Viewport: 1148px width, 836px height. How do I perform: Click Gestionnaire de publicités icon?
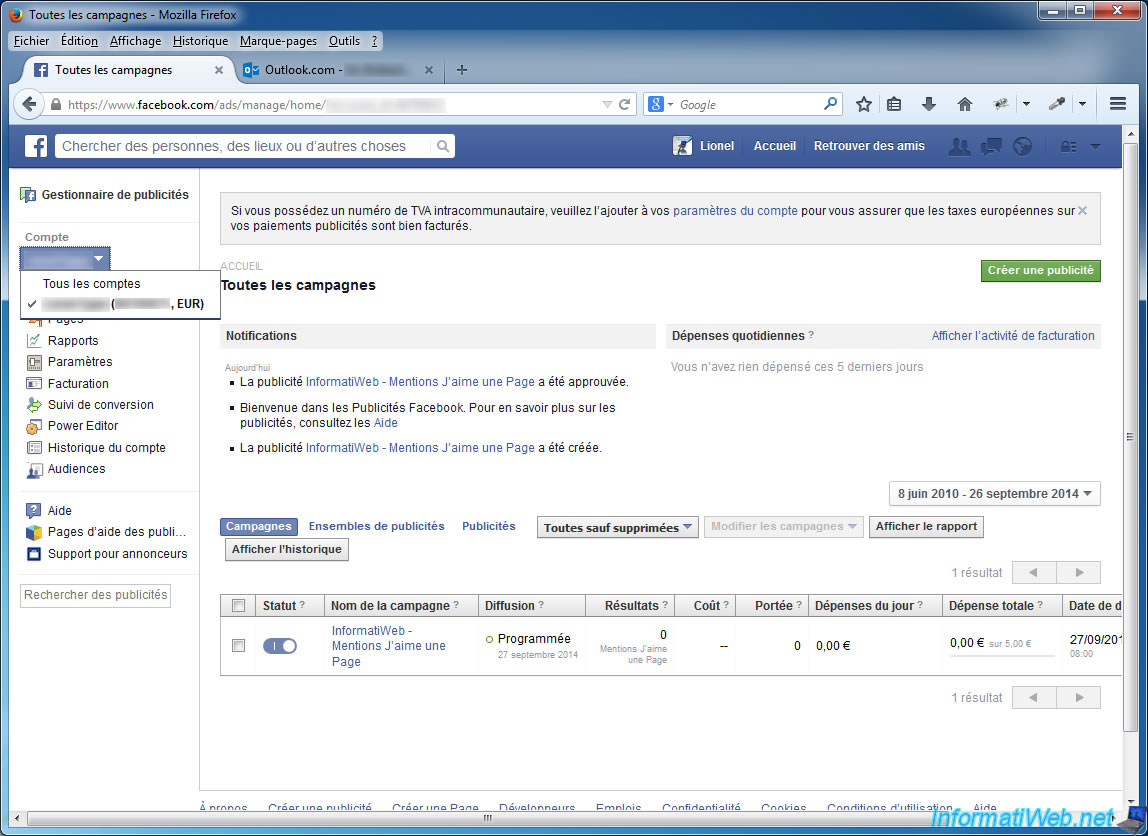(x=29, y=195)
